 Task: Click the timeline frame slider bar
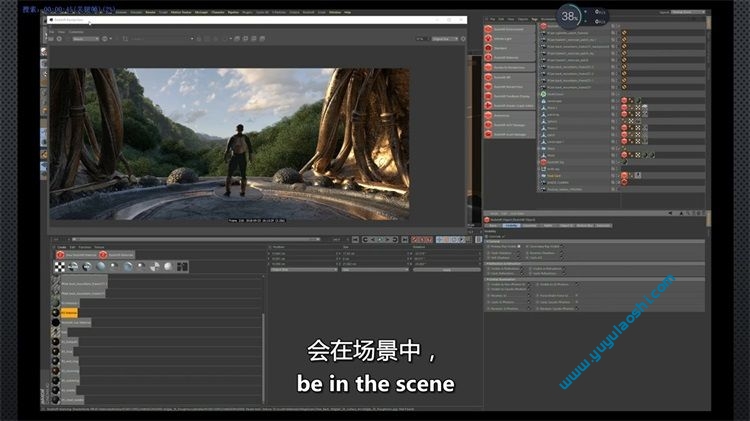pos(195,239)
